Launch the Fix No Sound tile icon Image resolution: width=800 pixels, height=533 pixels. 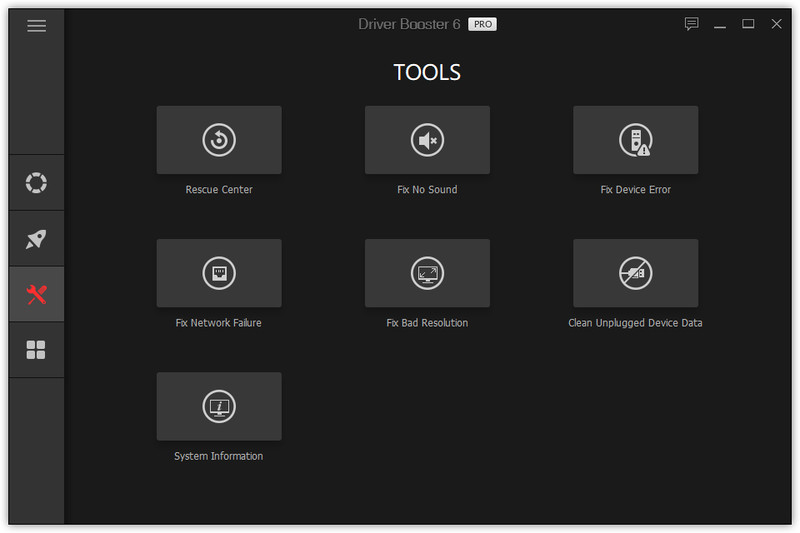(428, 140)
